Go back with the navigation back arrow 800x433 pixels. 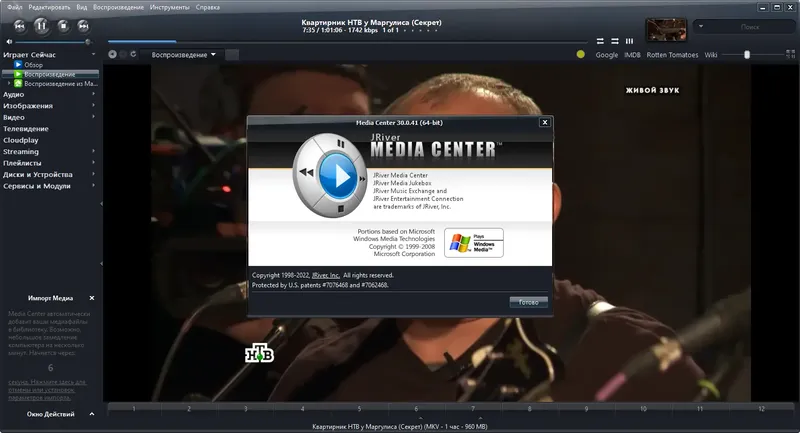point(112,54)
